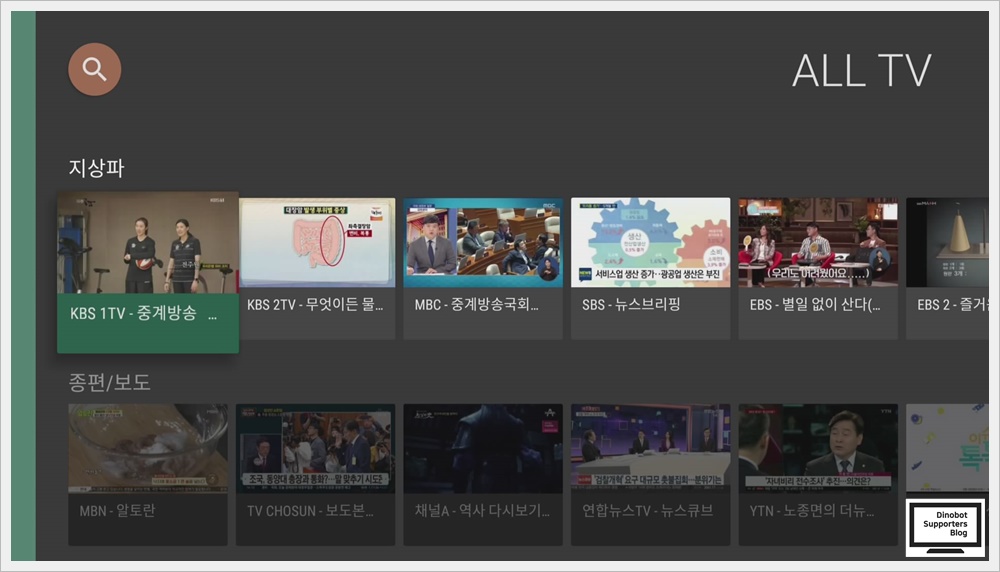Open the TV CHOSUN channel thumbnail
Viewport: 1000px width, 572px height.
(x=316, y=448)
